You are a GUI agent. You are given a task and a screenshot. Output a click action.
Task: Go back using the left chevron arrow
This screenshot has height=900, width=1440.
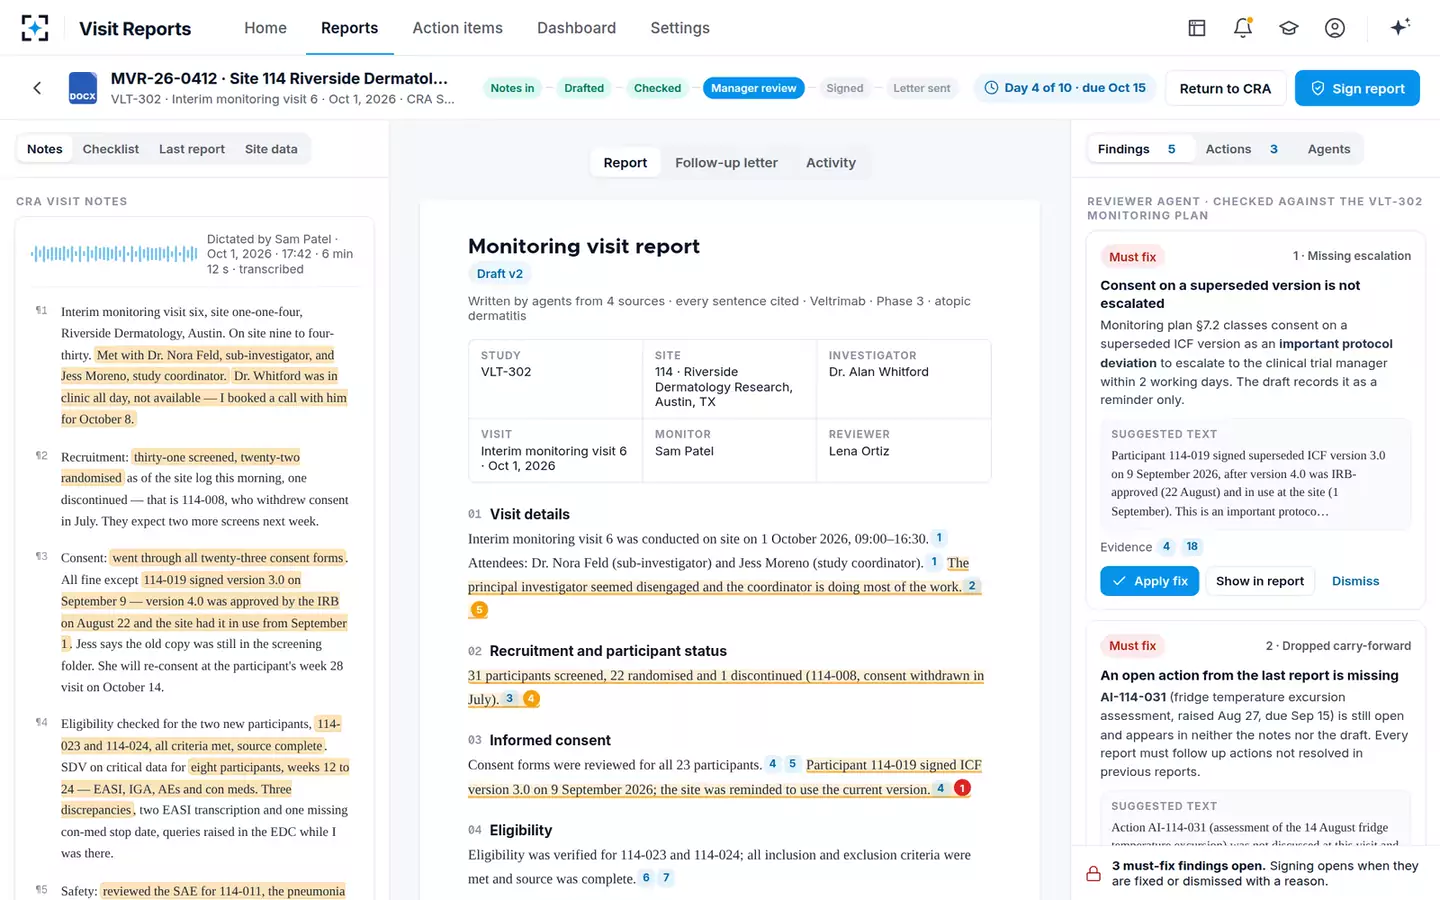(37, 88)
